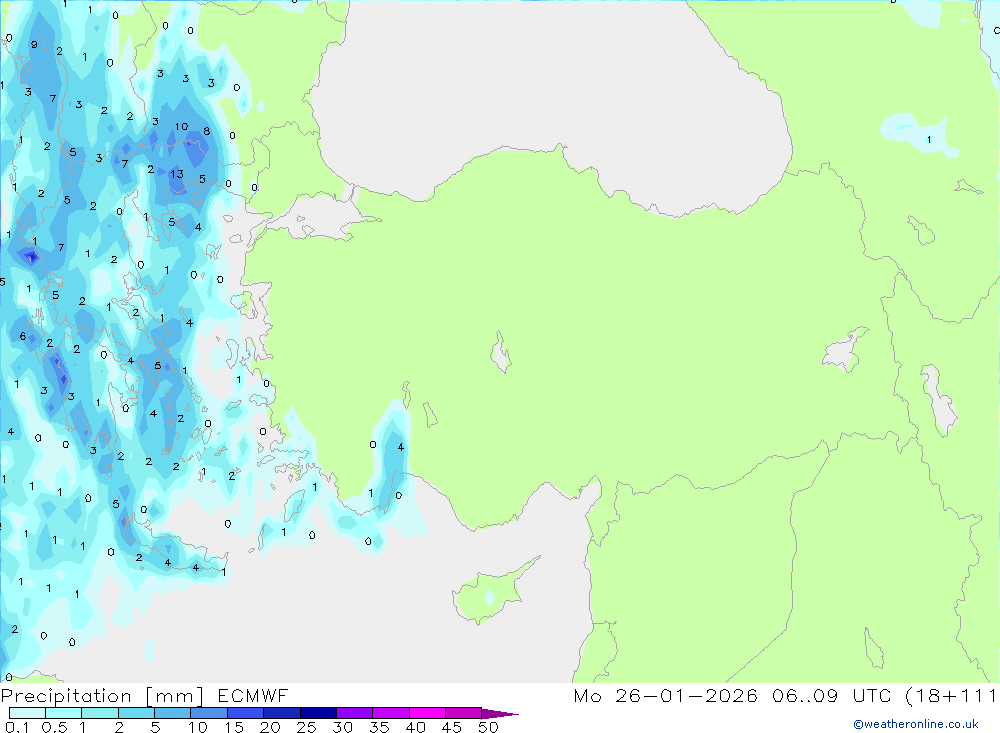Pick the 10–15 mm blue legend swatch
The width and height of the screenshot is (1000, 733).
pos(209,713)
